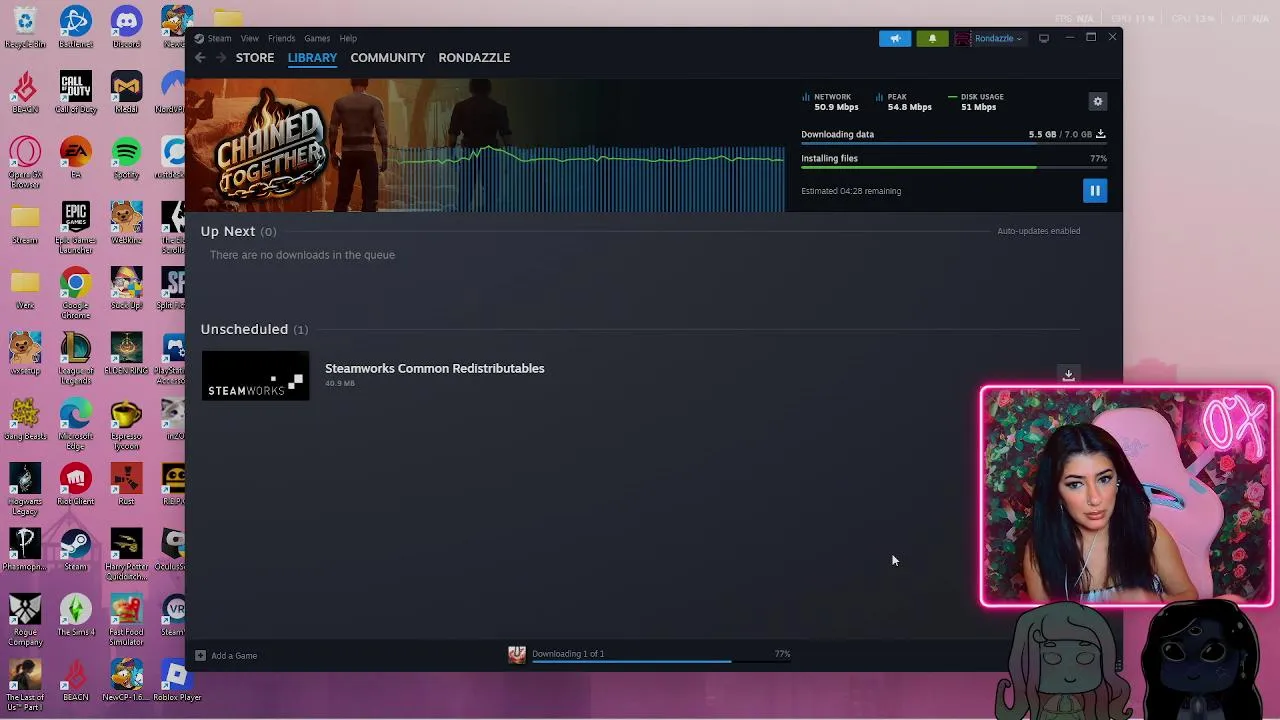
Task: Select the Medal desktop icon
Action: 126,93
